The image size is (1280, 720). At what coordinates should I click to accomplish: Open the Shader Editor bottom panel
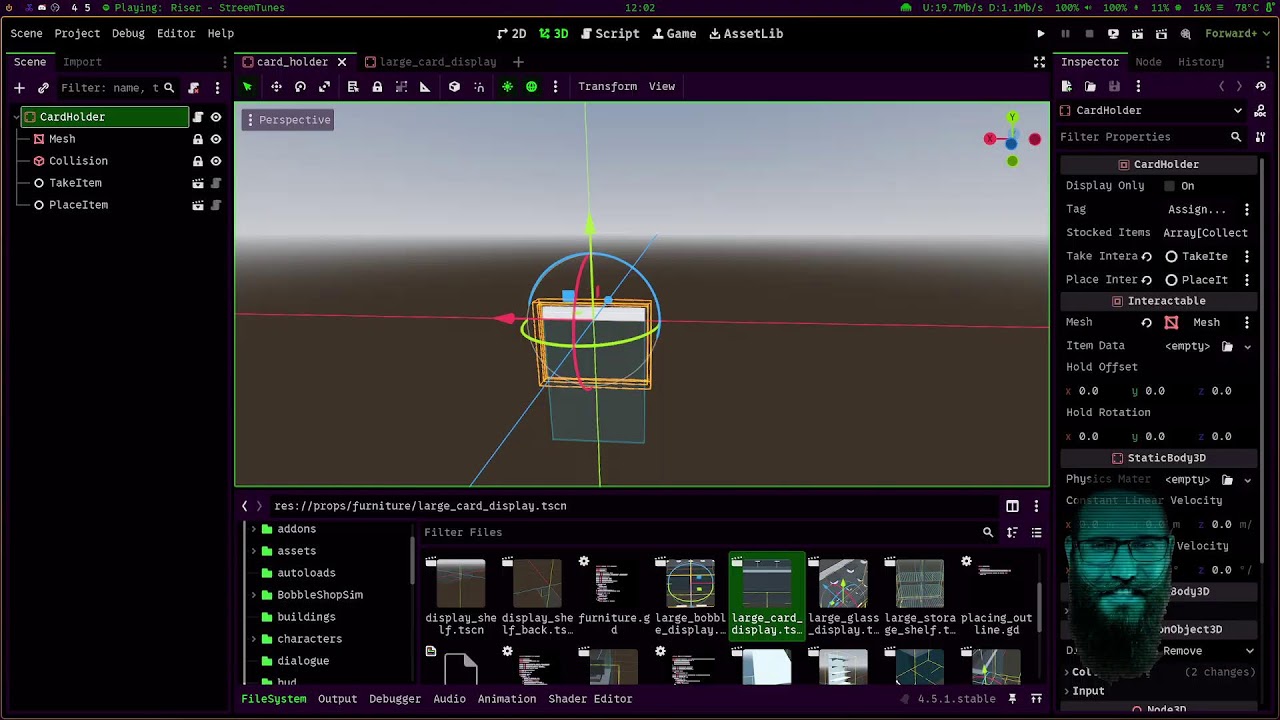pyautogui.click(x=590, y=699)
